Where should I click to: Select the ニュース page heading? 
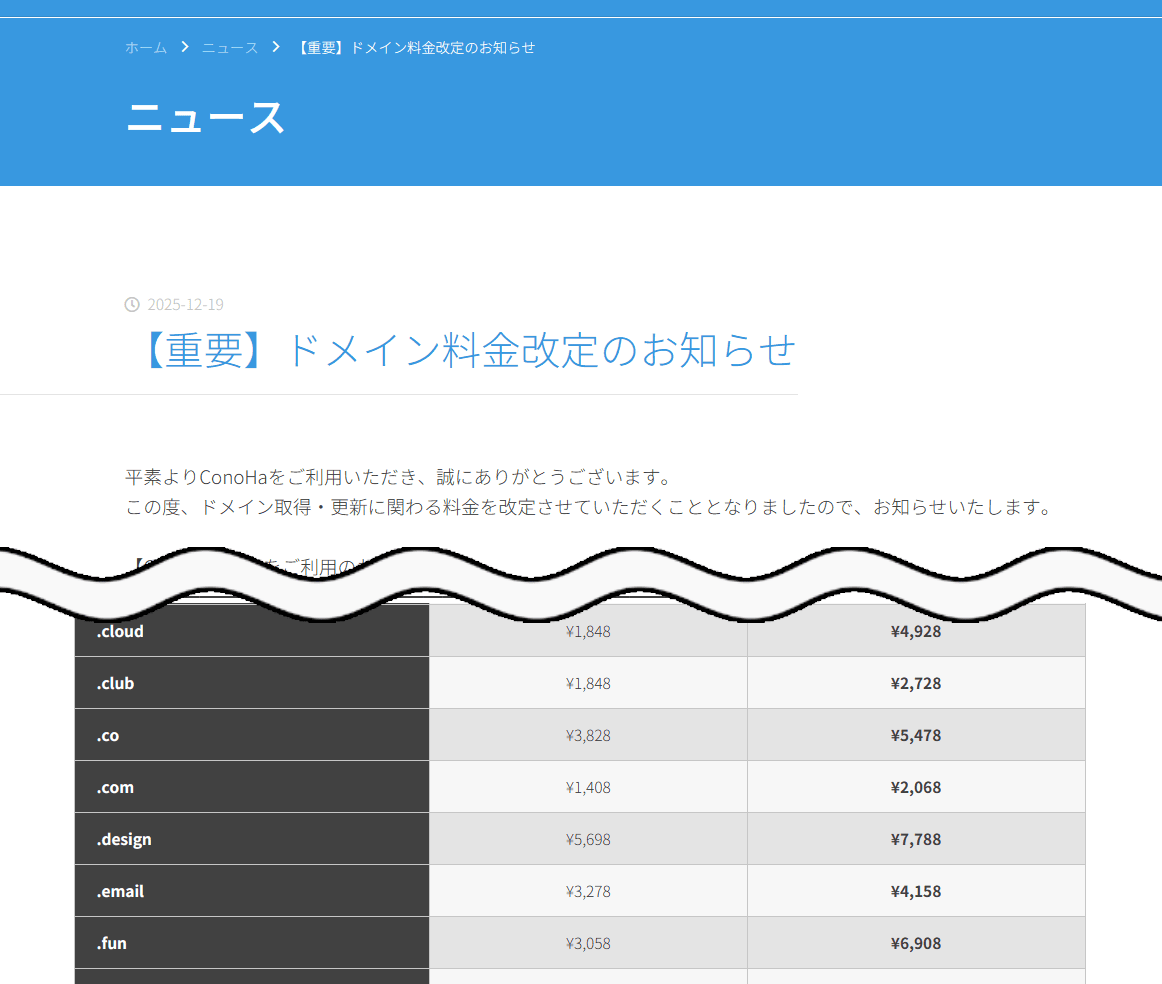tap(204, 118)
